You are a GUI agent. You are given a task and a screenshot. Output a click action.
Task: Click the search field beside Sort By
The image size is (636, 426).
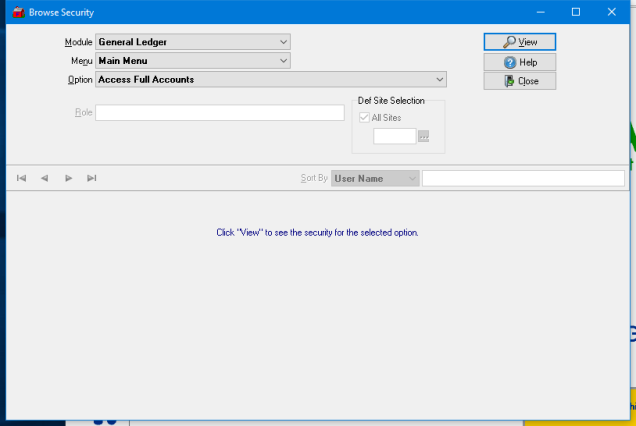click(522, 178)
